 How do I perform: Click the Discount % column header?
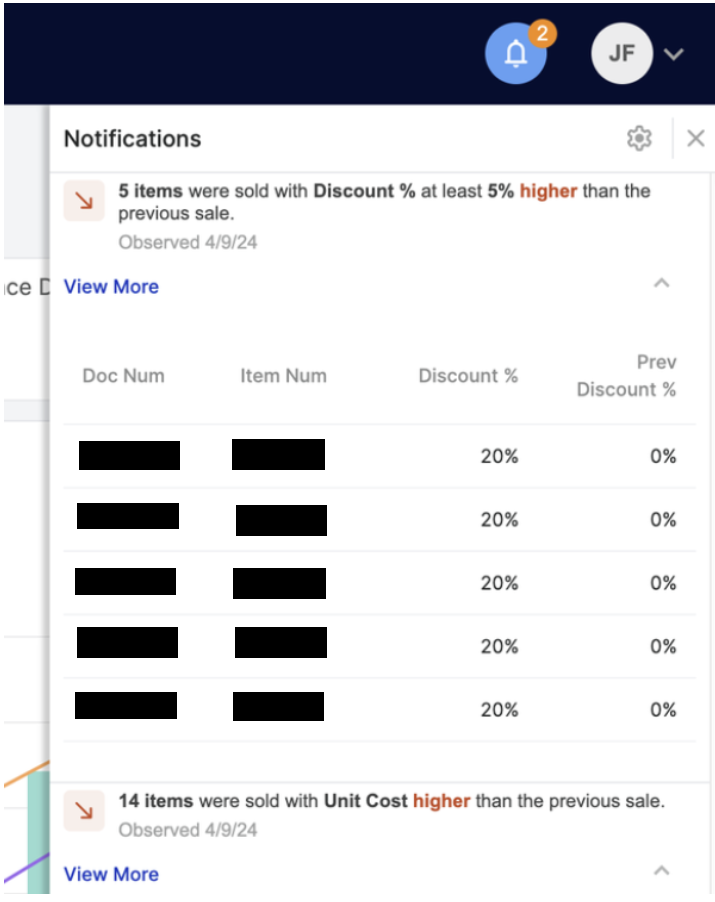468,376
